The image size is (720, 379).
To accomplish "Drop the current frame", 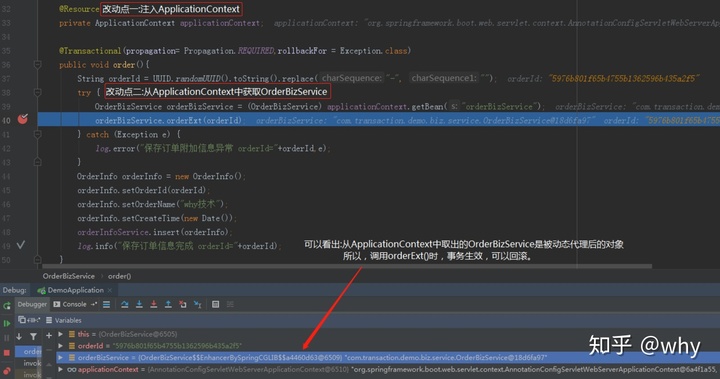I will click(x=183, y=304).
